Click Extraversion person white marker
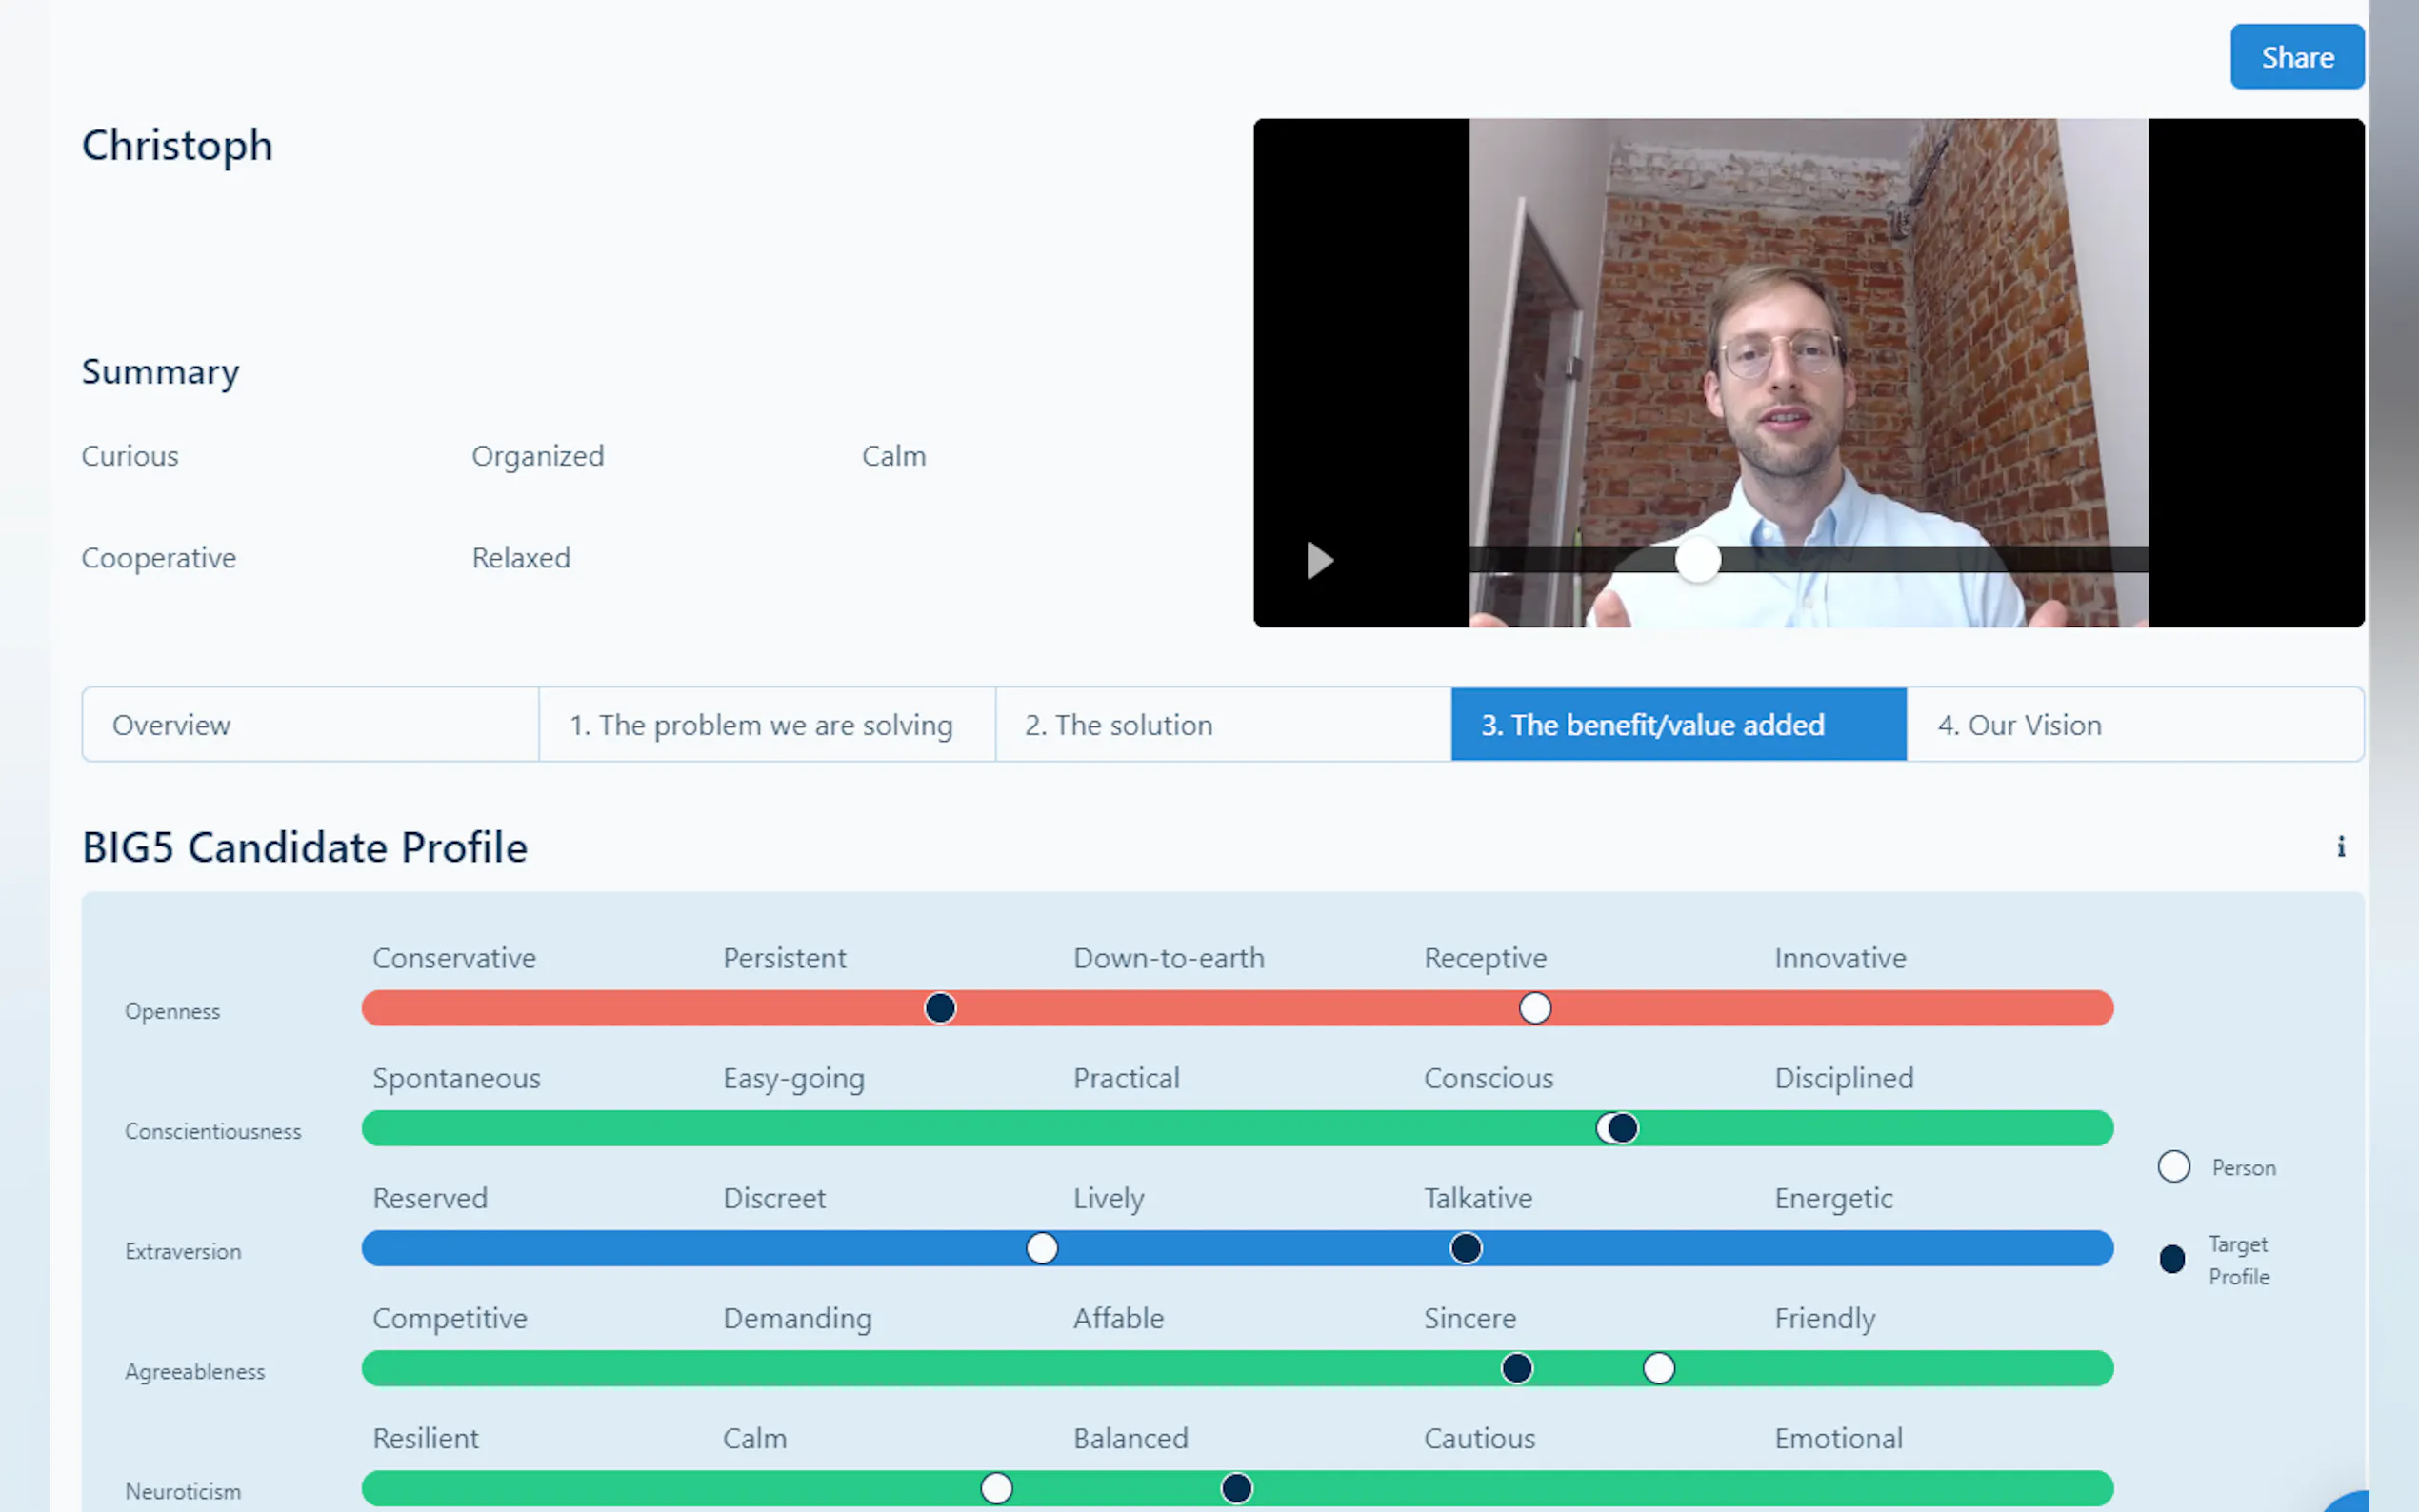This screenshot has width=2419, height=1512. point(1041,1248)
